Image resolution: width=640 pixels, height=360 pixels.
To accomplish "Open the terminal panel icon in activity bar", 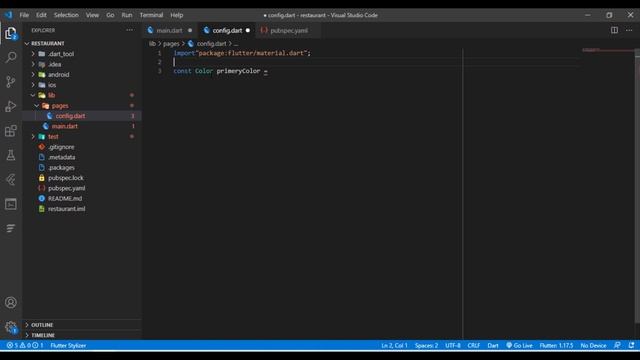I will point(11,204).
